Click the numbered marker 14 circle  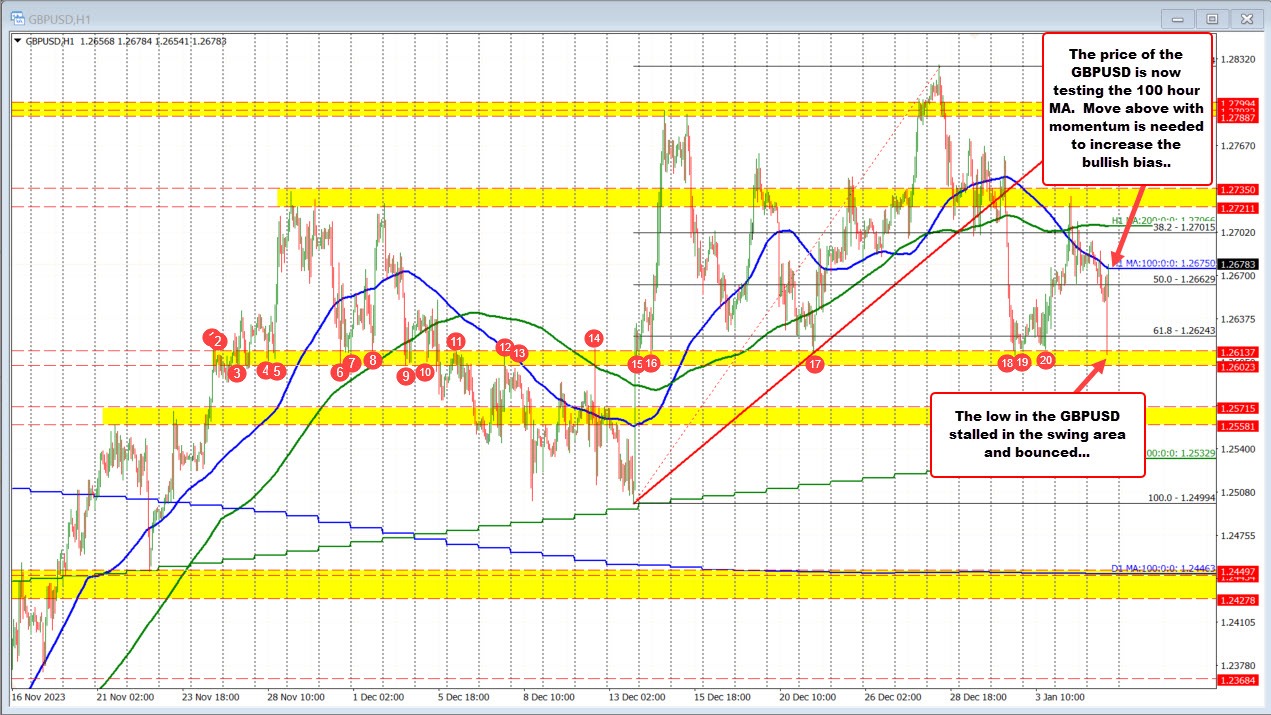click(592, 338)
